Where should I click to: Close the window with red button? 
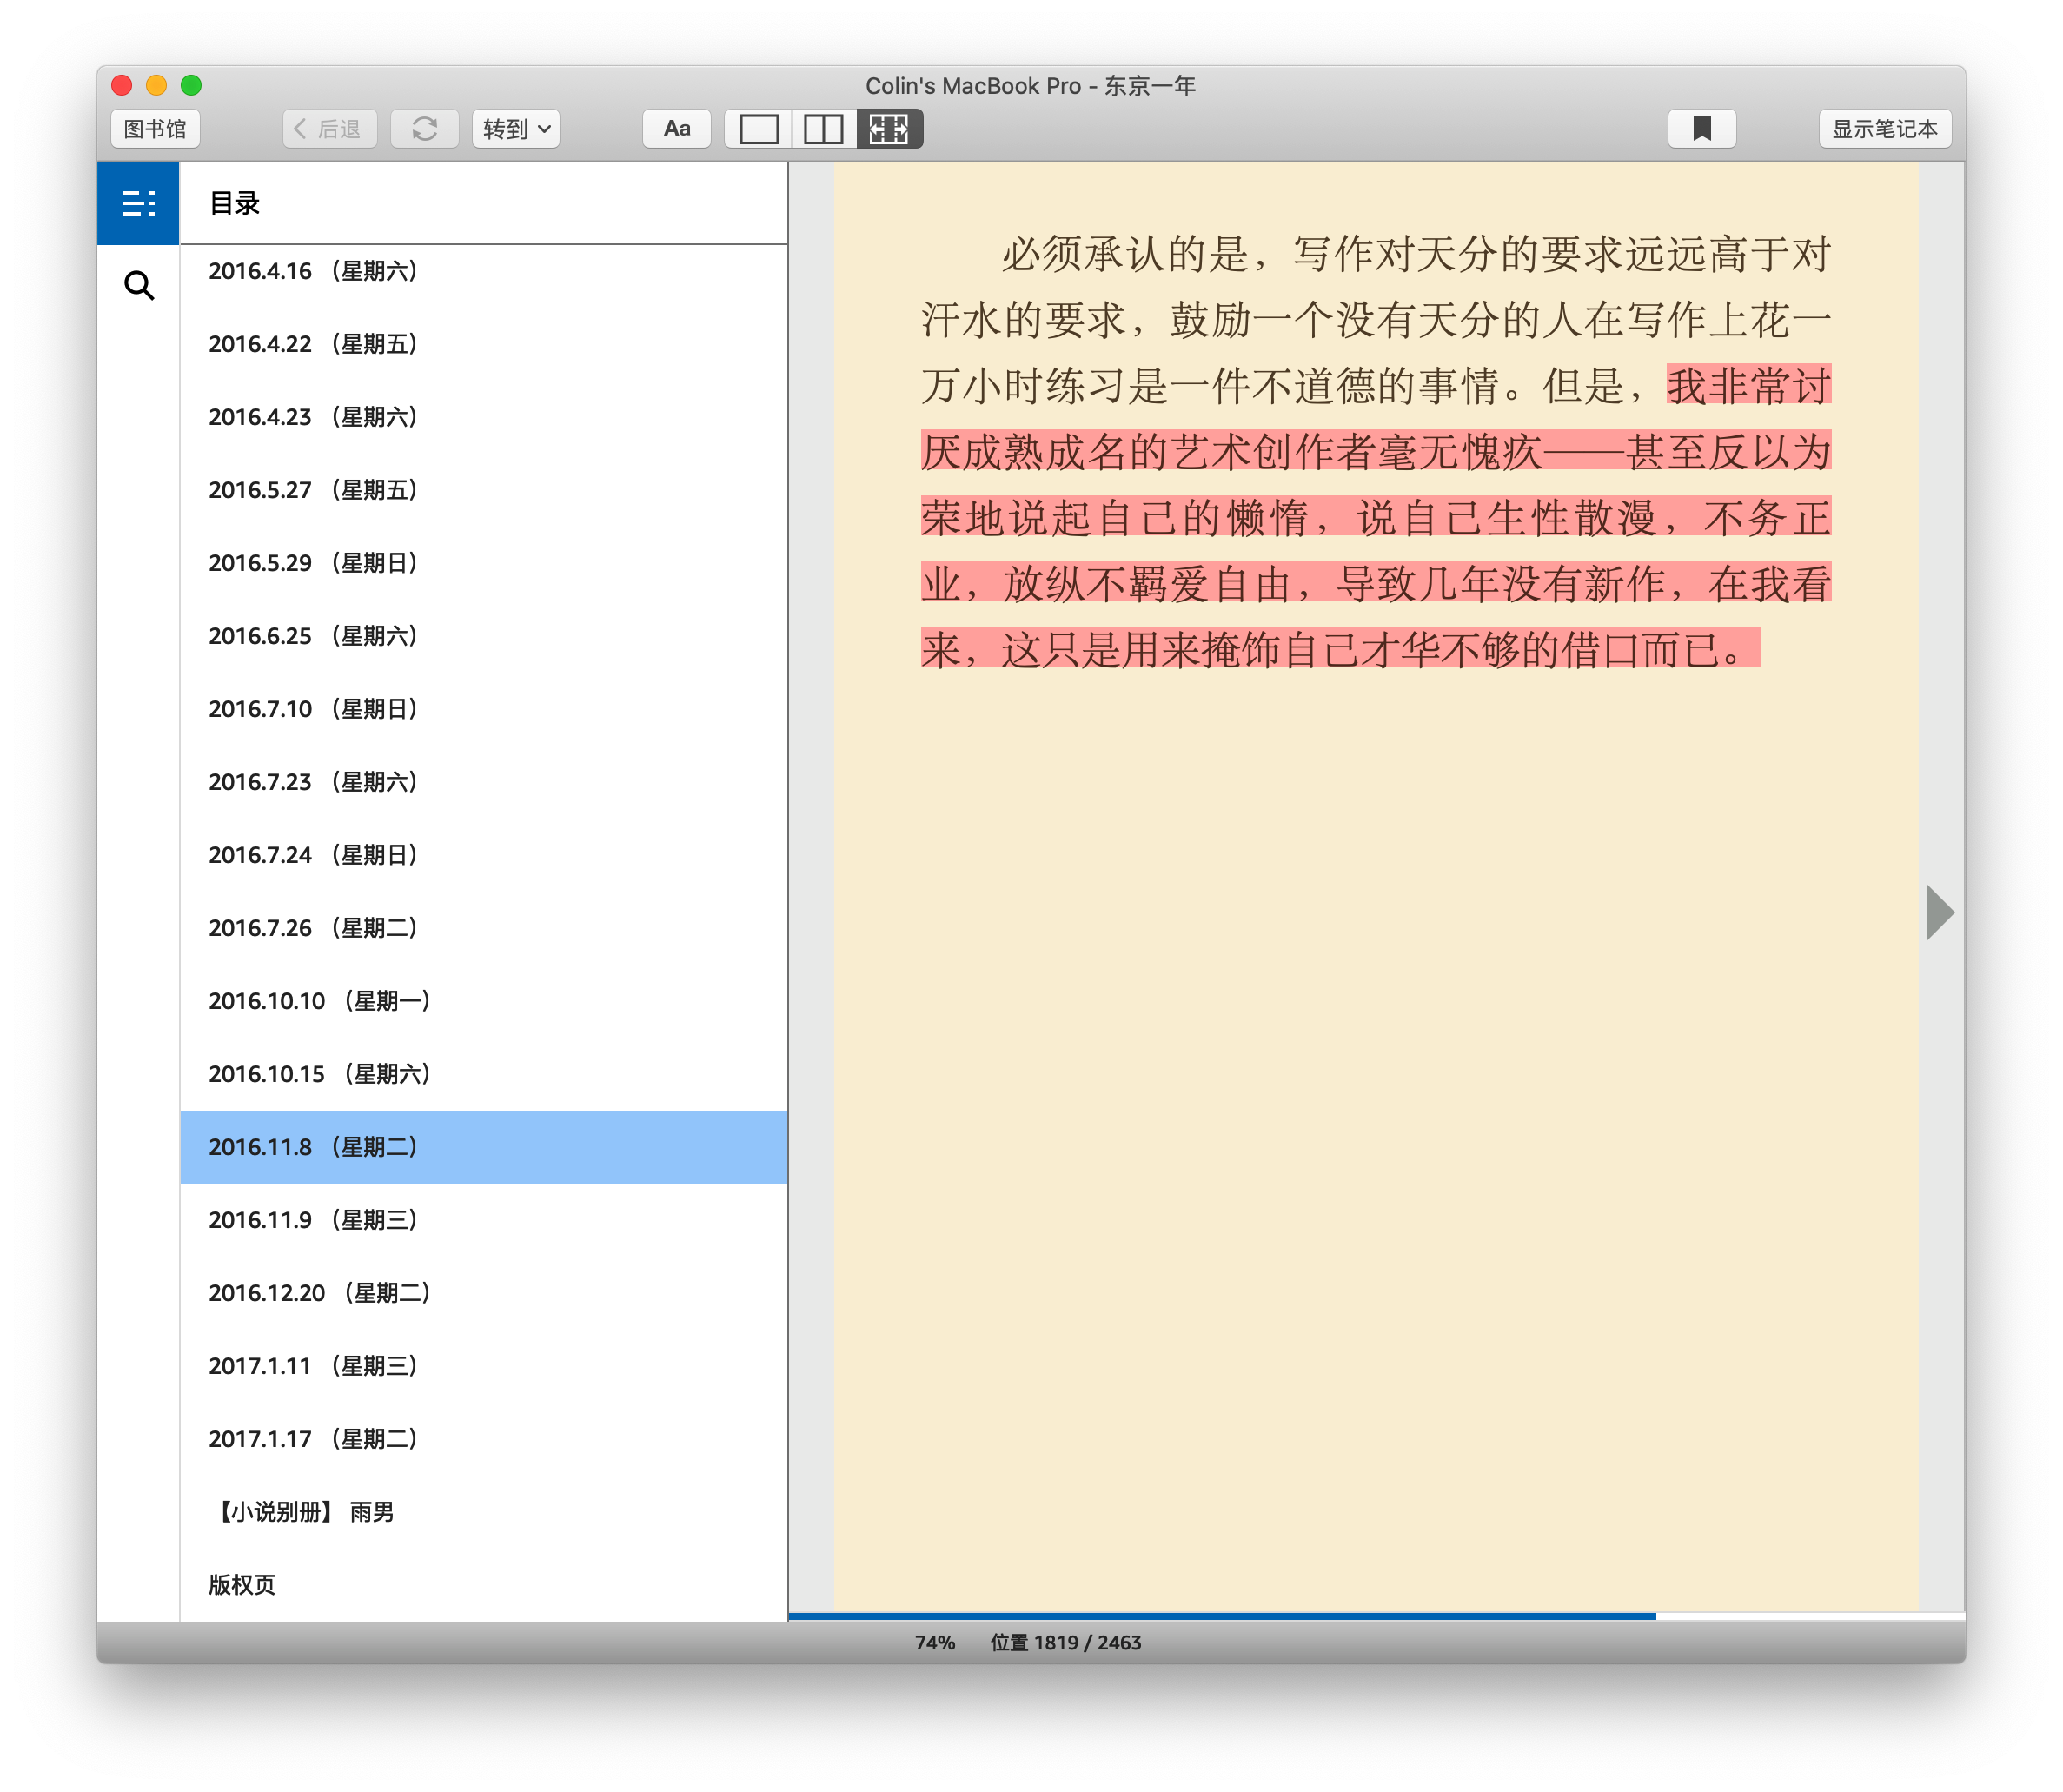coord(122,86)
